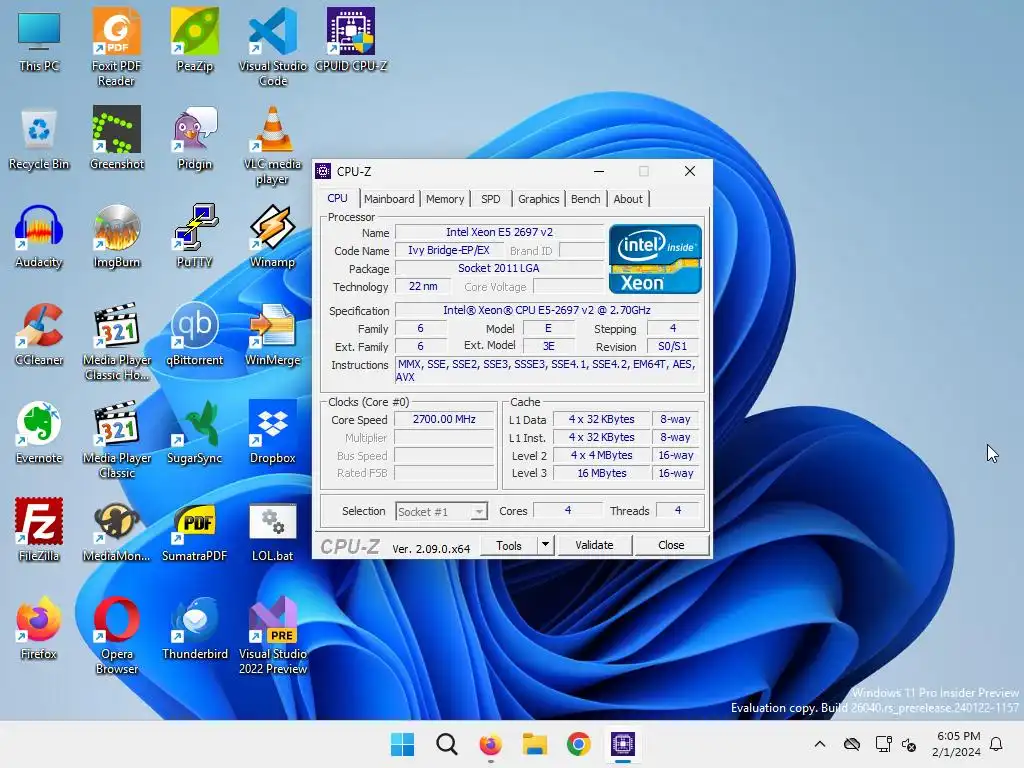
Task: Expand the Socket #1 selection dropdown
Action: [479, 511]
